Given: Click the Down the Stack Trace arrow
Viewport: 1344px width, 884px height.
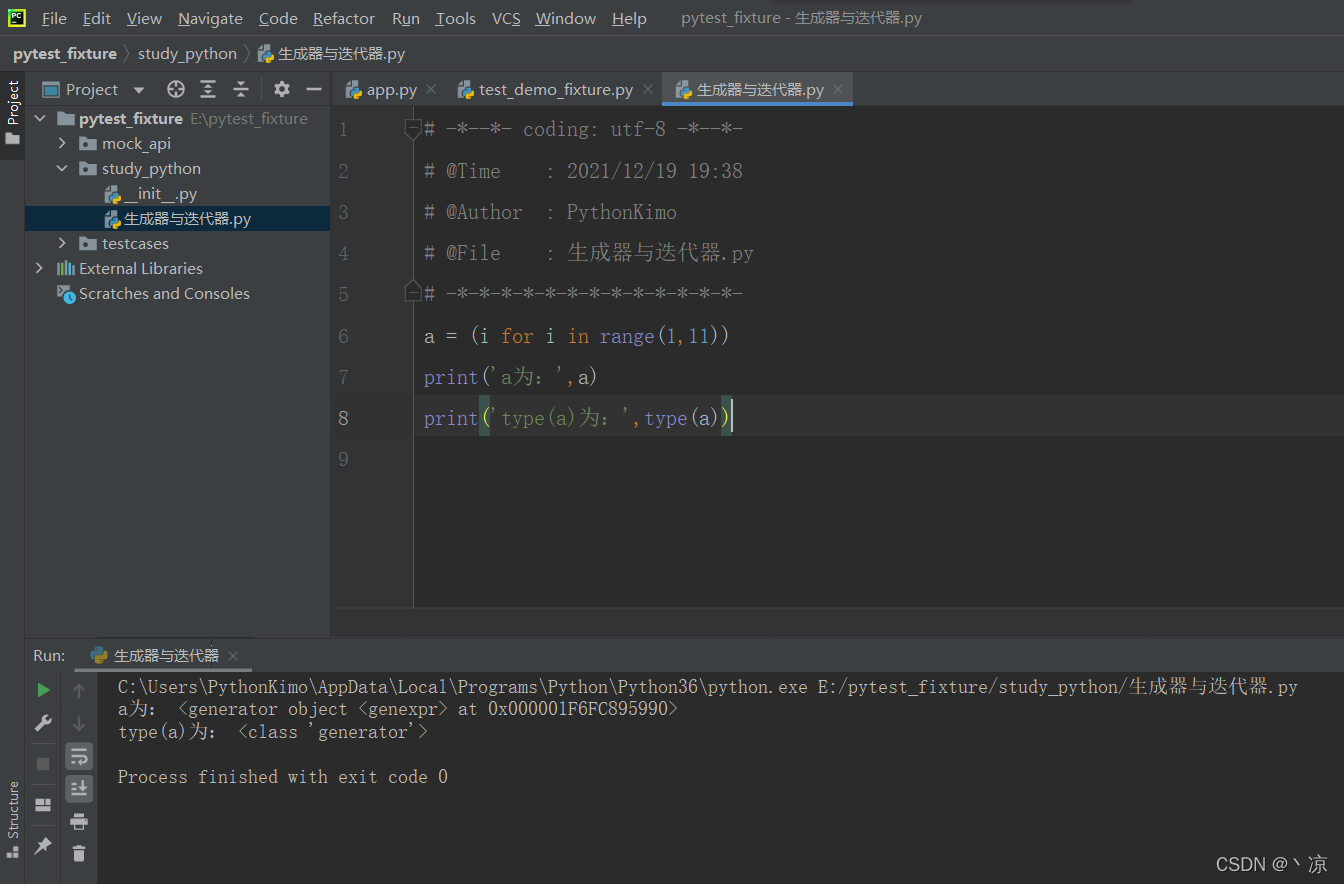Looking at the screenshot, I should (79, 722).
